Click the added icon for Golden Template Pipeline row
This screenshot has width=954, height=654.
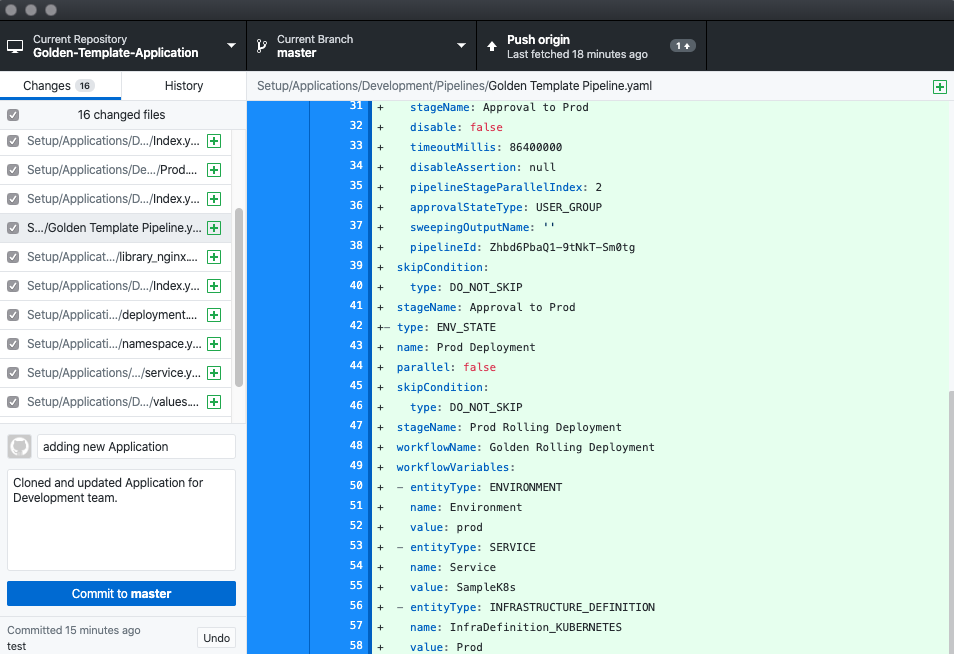[214, 228]
